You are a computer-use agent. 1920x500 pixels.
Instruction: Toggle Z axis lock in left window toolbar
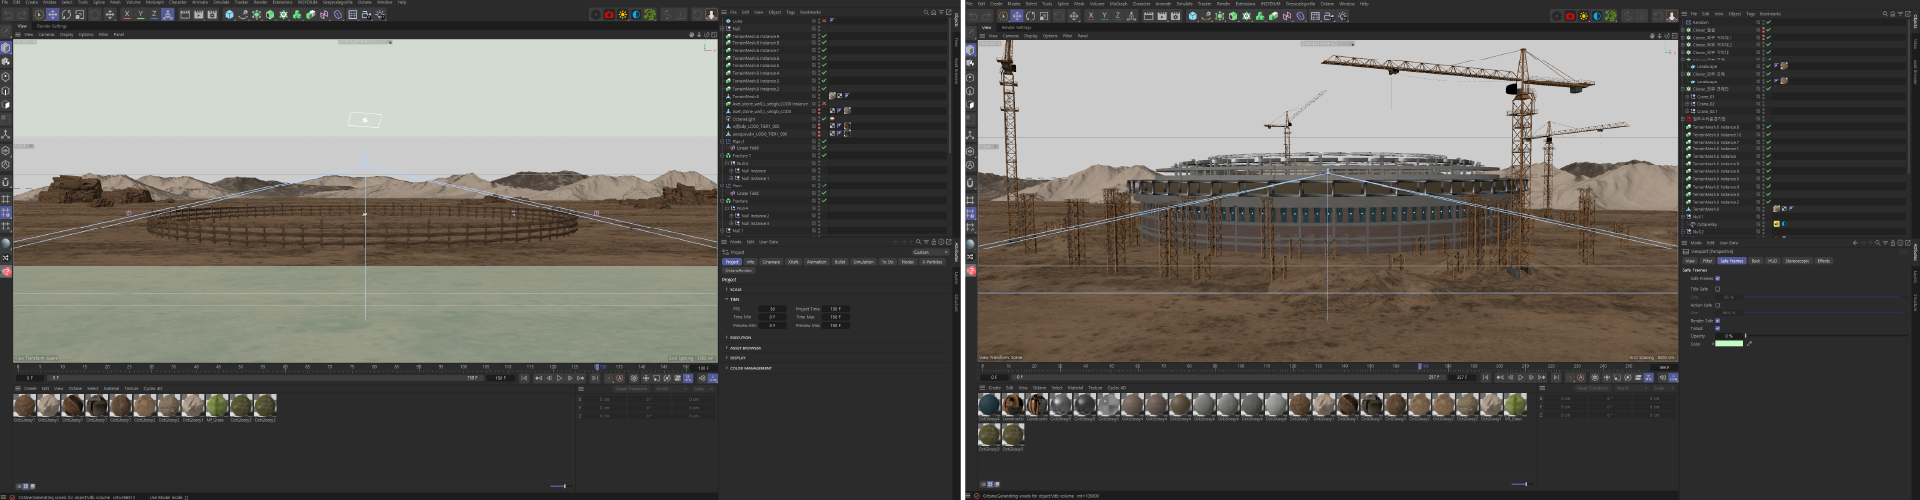(x=154, y=14)
